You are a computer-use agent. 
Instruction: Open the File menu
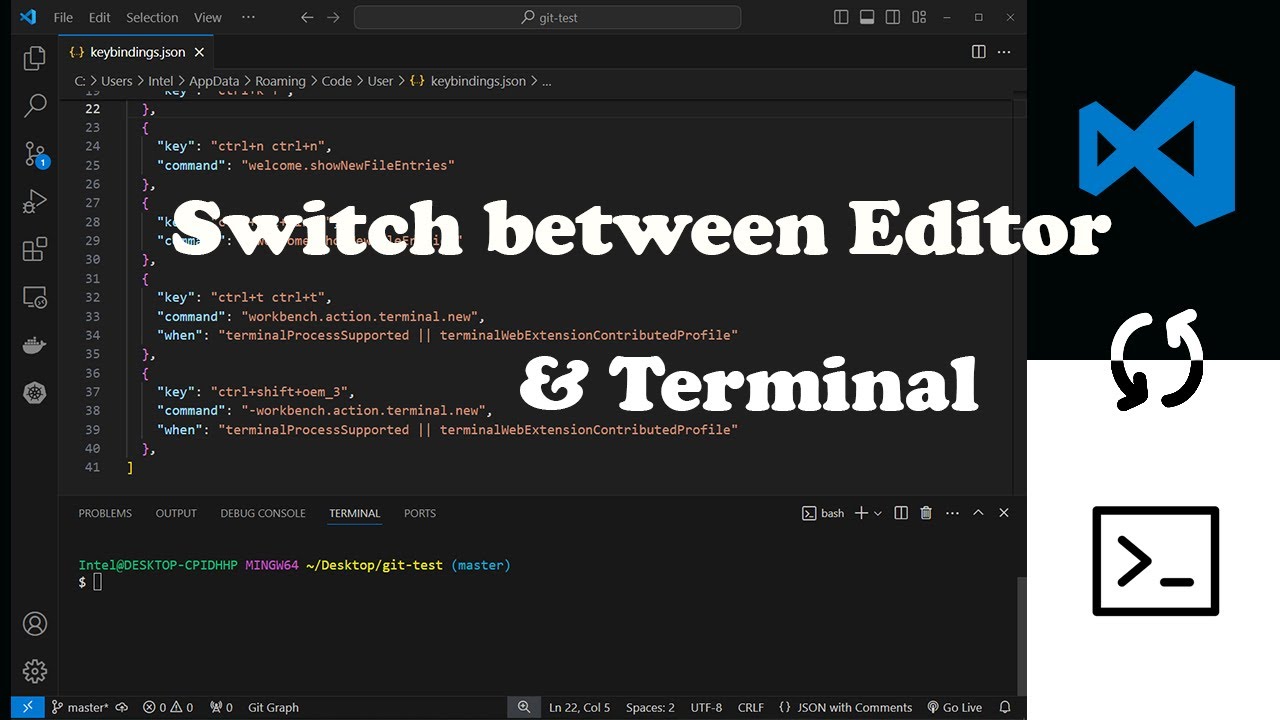(63, 17)
